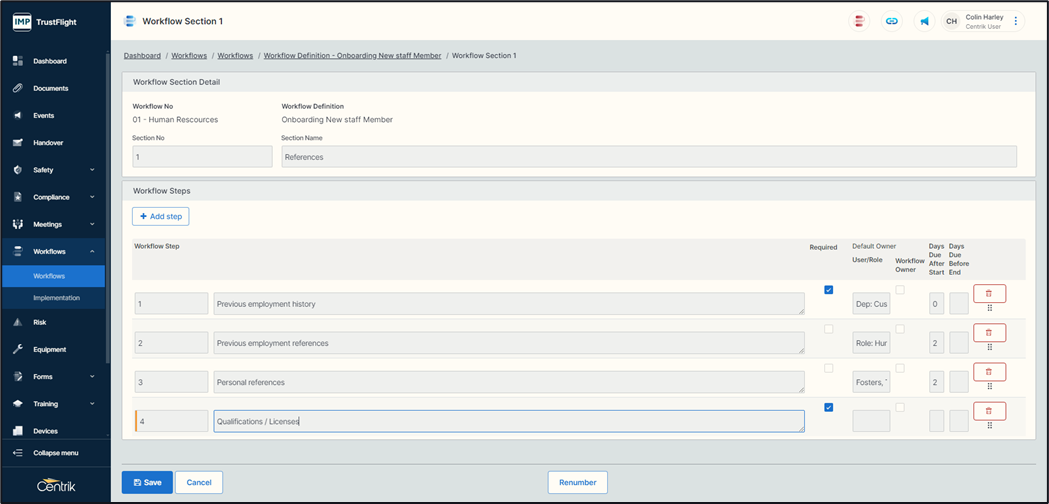Delete workflow step 1 with trash icon

(x=989, y=293)
